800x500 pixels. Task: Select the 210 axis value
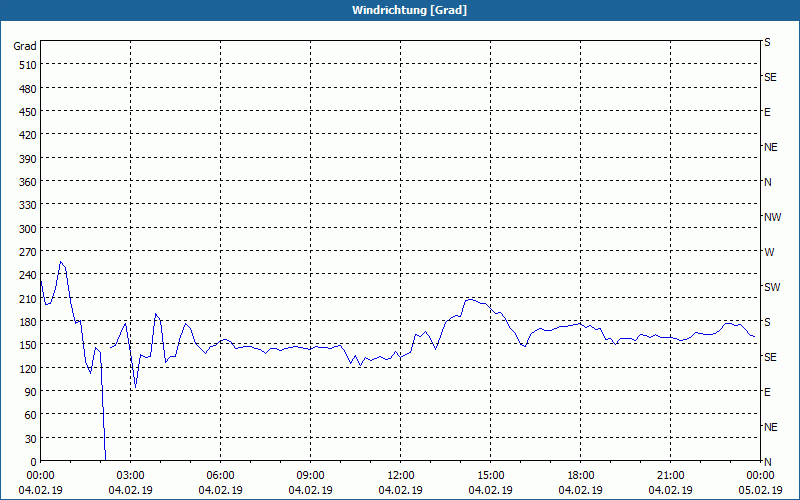click(29, 299)
